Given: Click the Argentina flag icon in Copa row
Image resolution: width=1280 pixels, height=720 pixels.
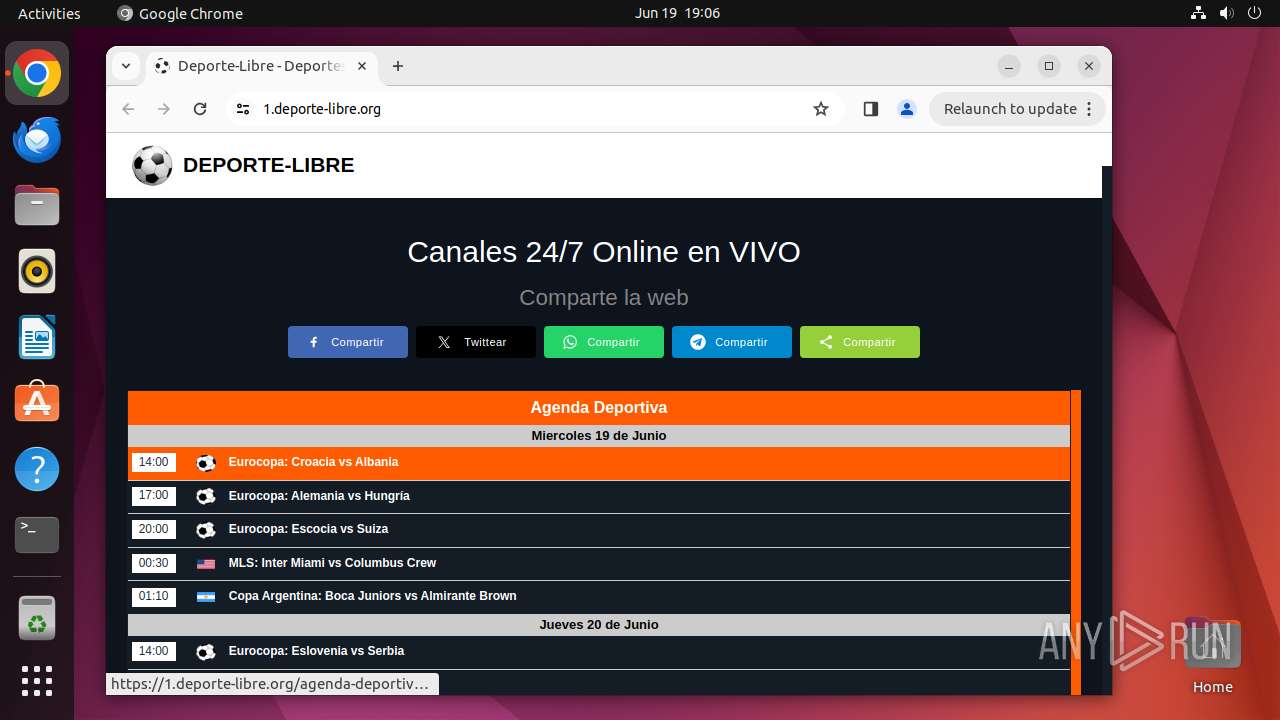Looking at the screenshot, I should (x=206, y=597).
